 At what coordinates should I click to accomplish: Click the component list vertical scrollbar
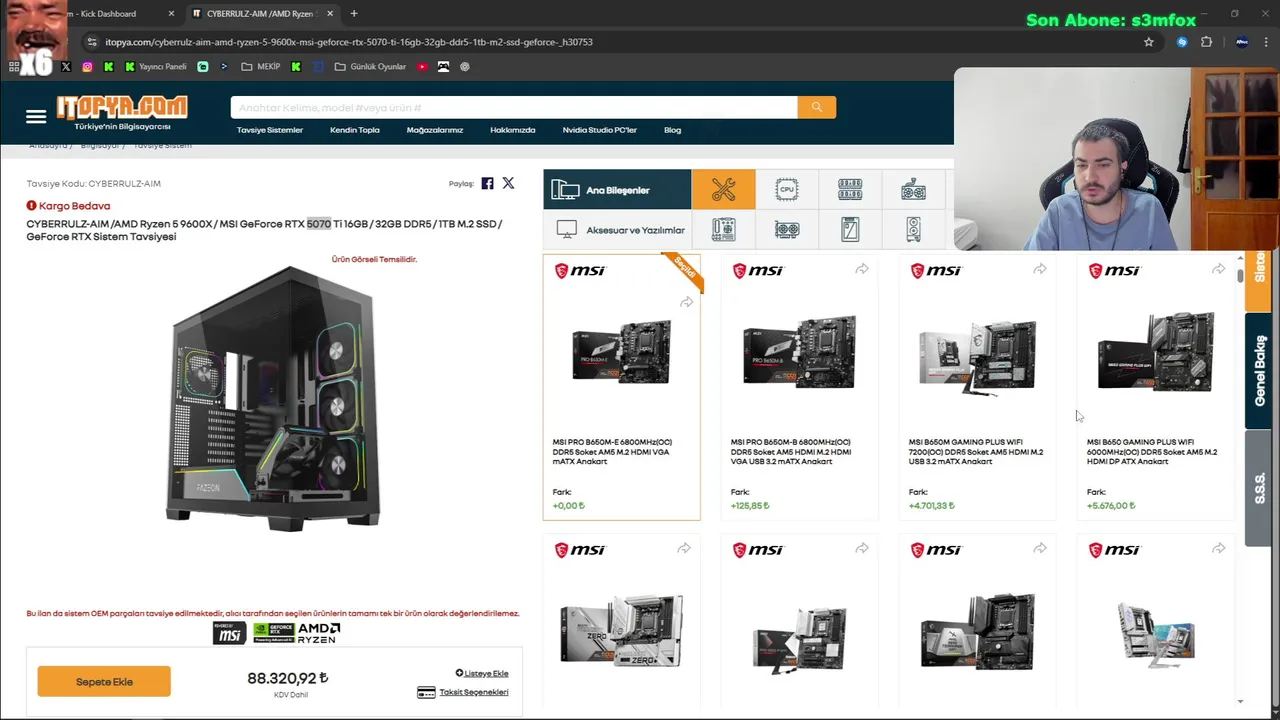(x=1240, y=277)
